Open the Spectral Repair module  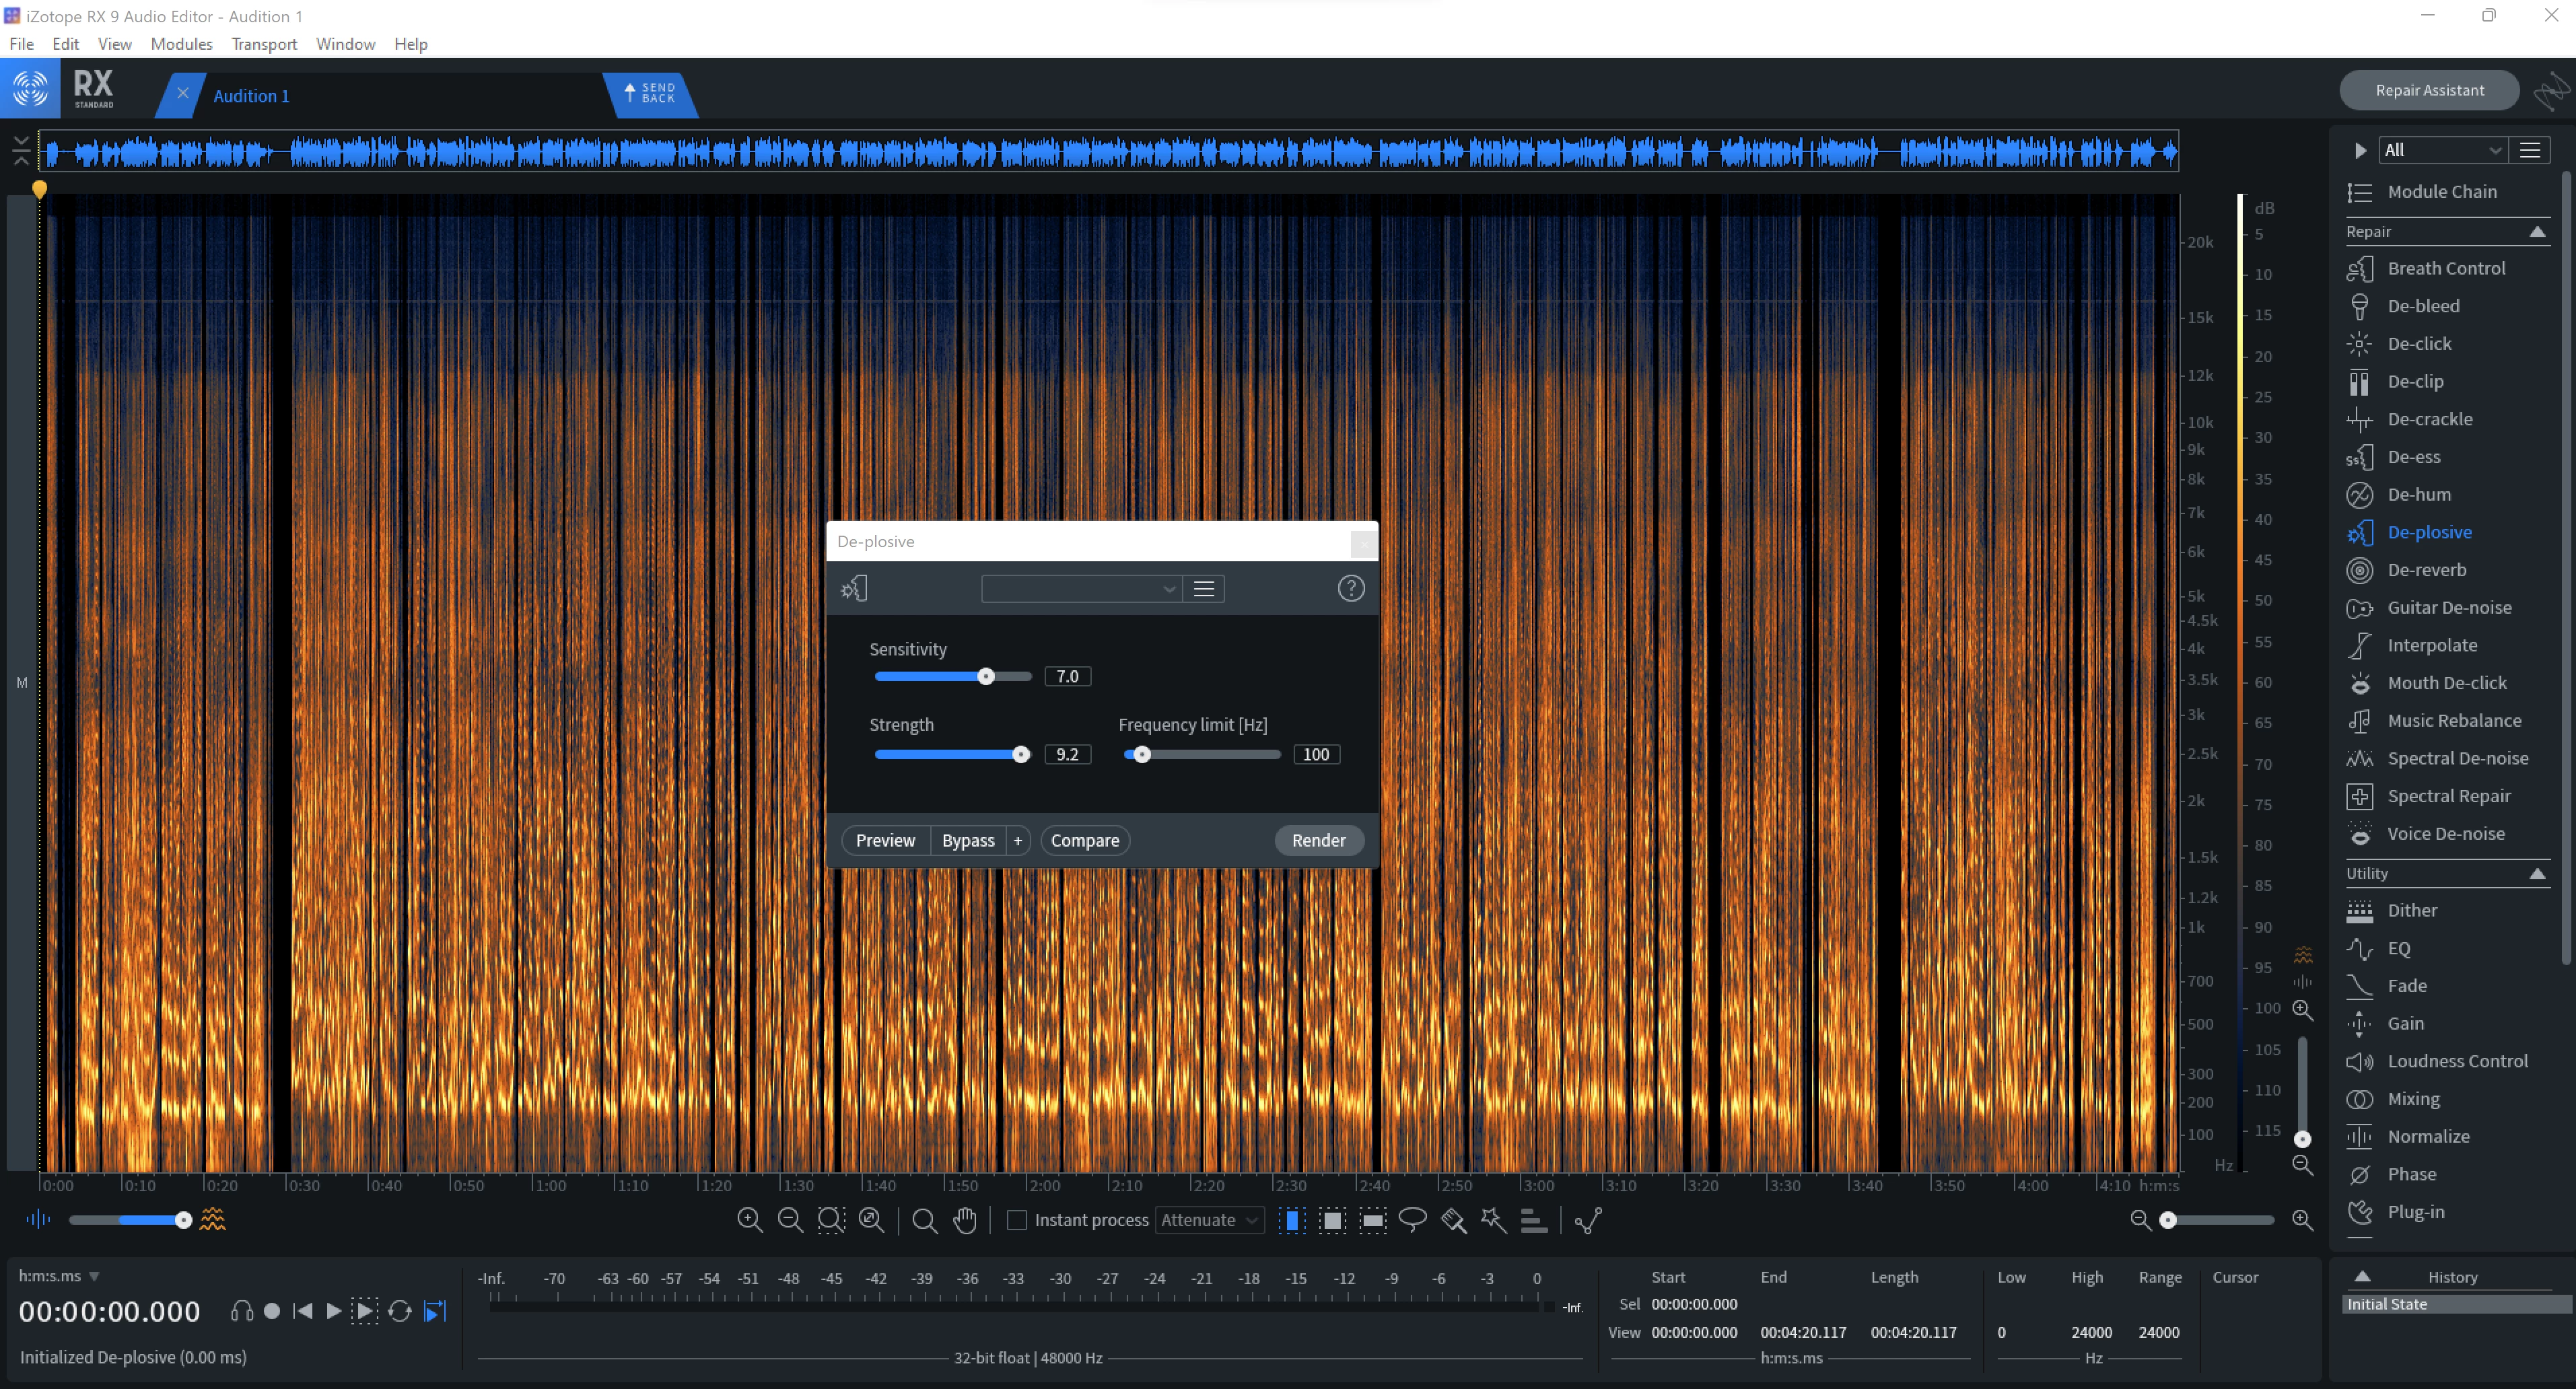click(x=2448, y=796)
